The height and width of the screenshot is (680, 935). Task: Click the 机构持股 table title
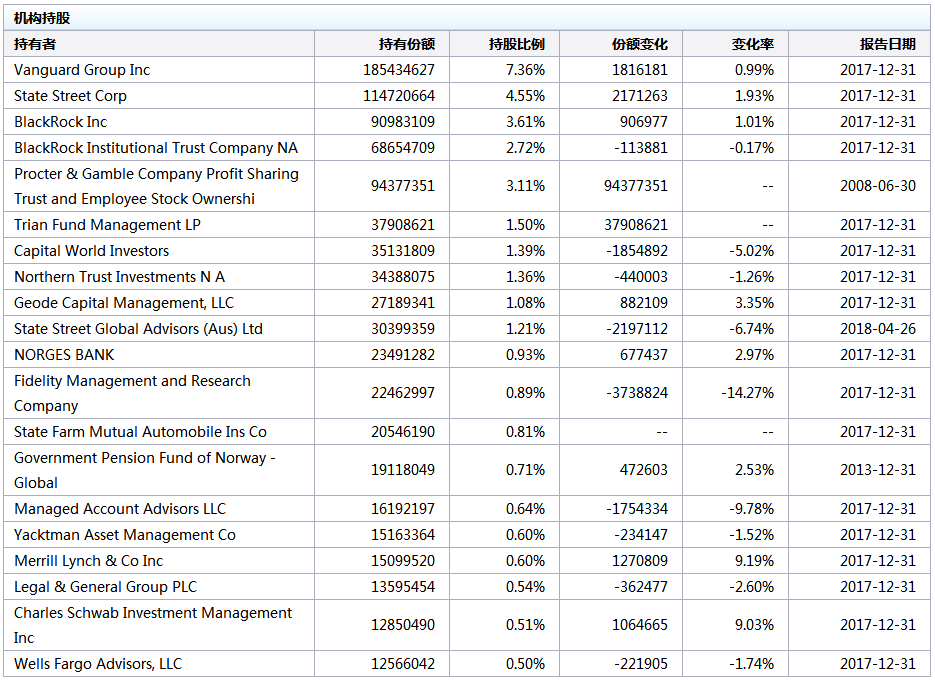42,18
